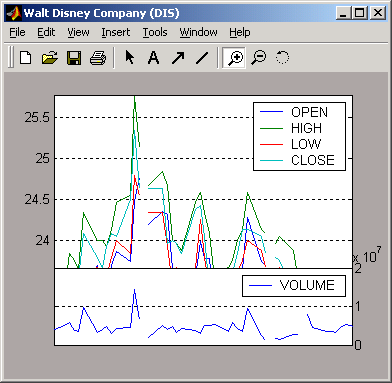Click the MATLAB icon in title bar
The width and height of the screenshot is (392, 383).
coord(14,13)
